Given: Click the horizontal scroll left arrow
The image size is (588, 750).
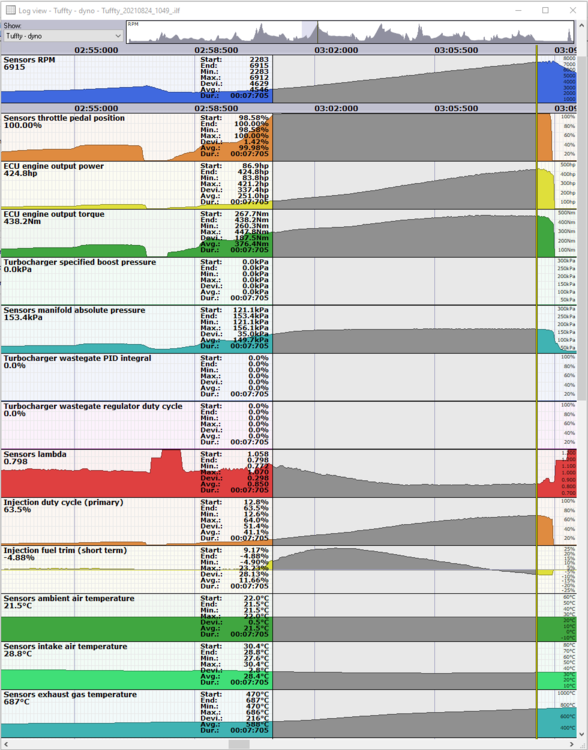Looking at the screenshot, I should (x=5, y=744).
